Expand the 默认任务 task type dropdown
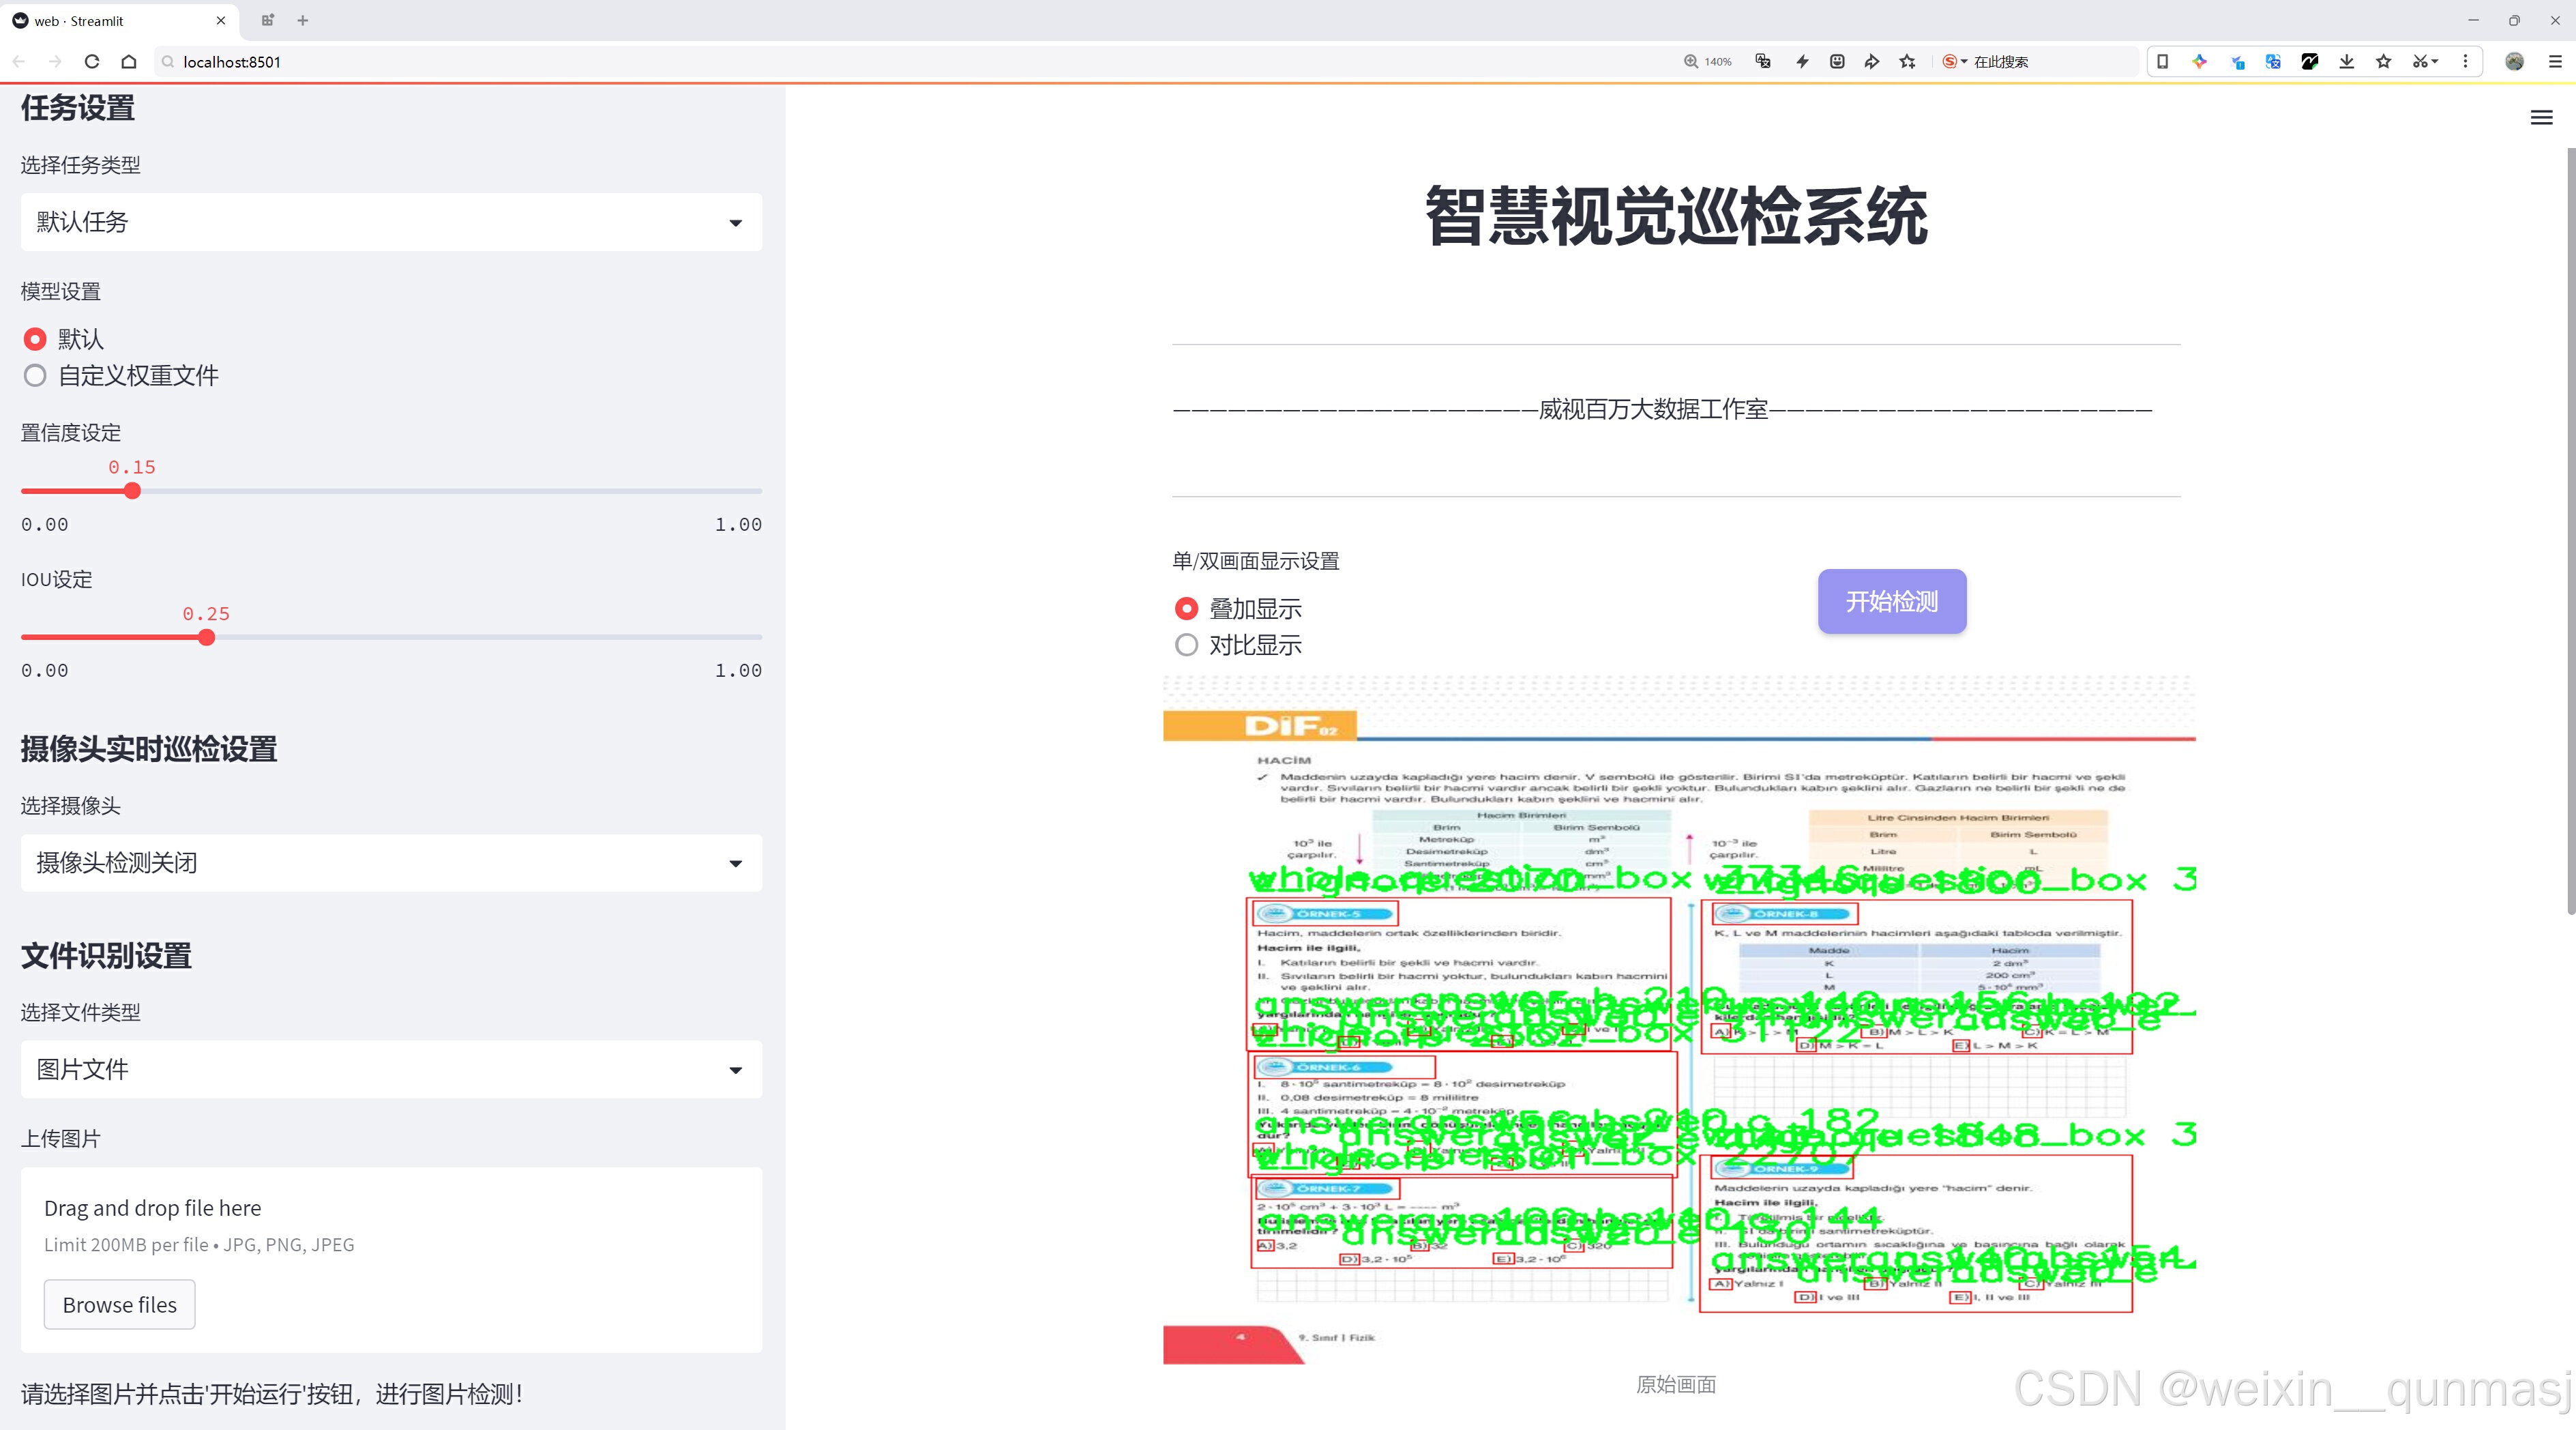 [391, 222]
